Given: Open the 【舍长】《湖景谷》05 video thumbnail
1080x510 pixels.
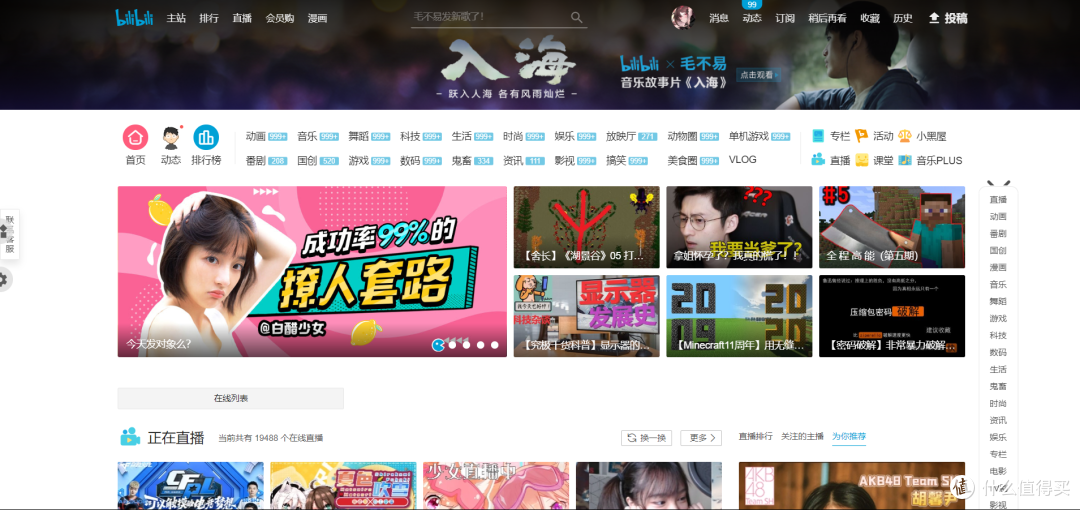Looking at the screenshot, I should 586,227.
